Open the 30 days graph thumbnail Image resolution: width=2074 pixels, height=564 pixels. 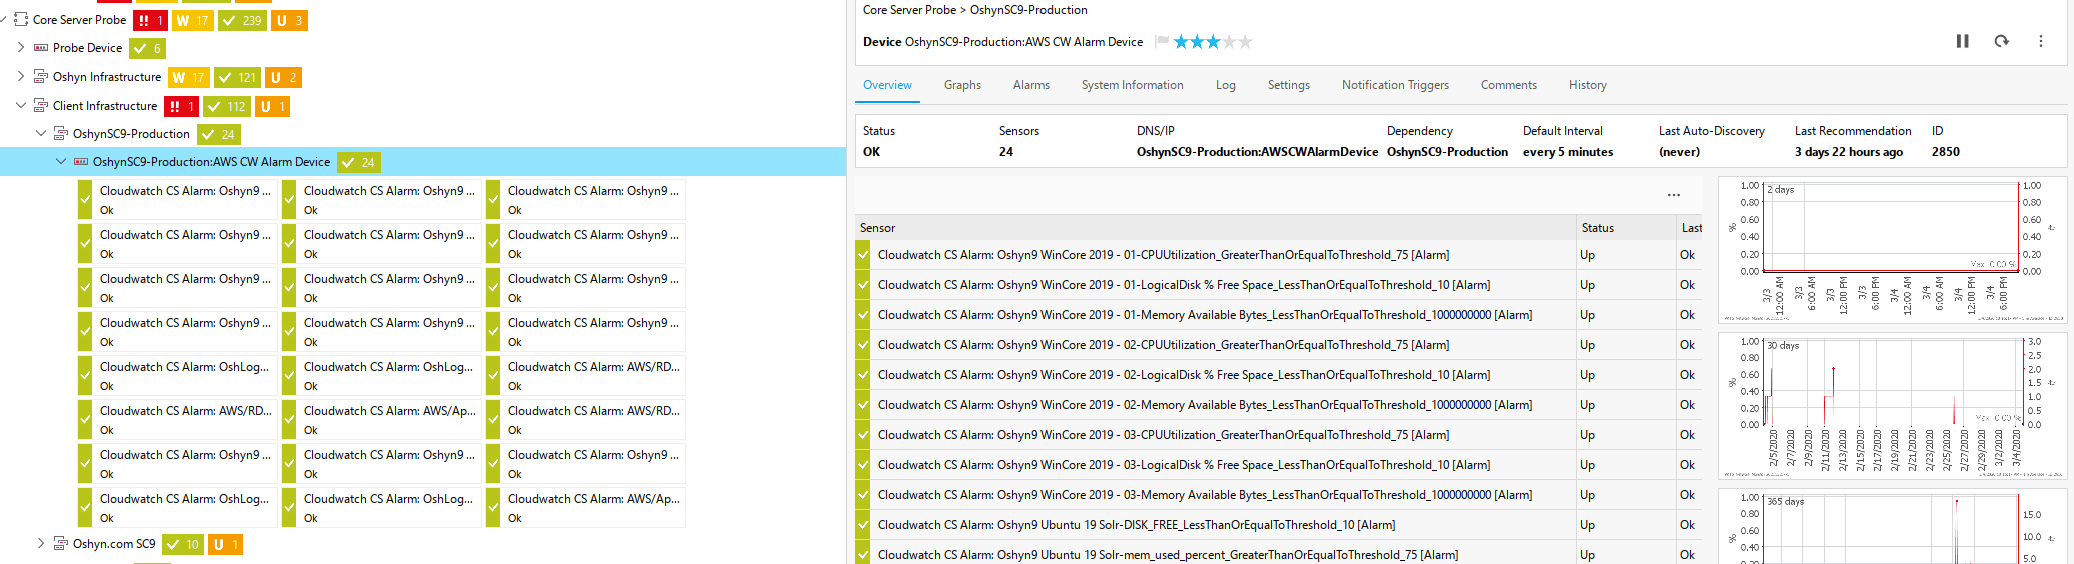coord(1892,407)
